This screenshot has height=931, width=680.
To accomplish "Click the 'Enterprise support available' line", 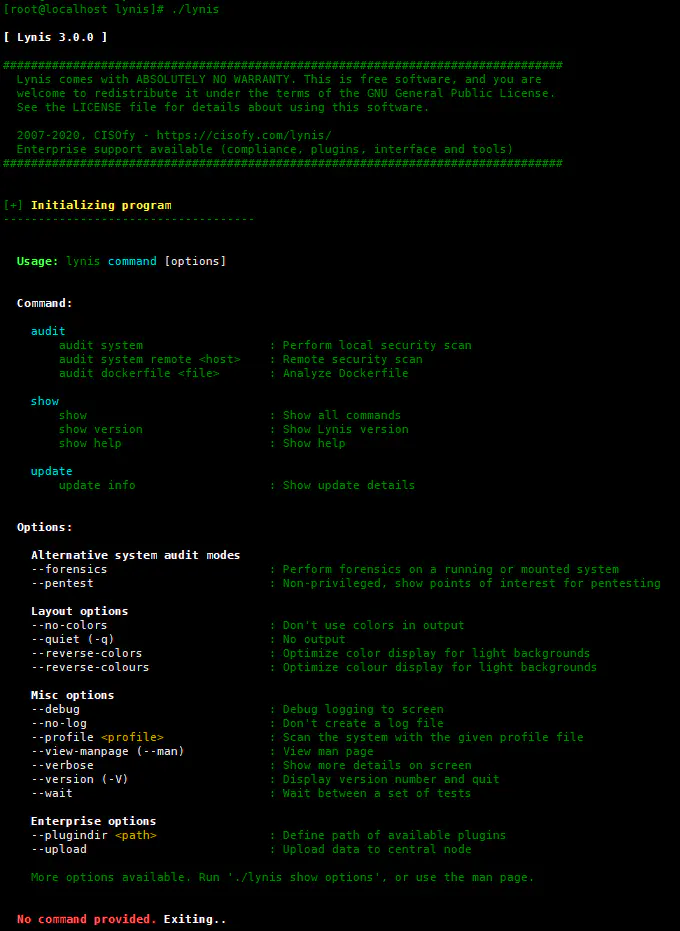I will 265,150.
